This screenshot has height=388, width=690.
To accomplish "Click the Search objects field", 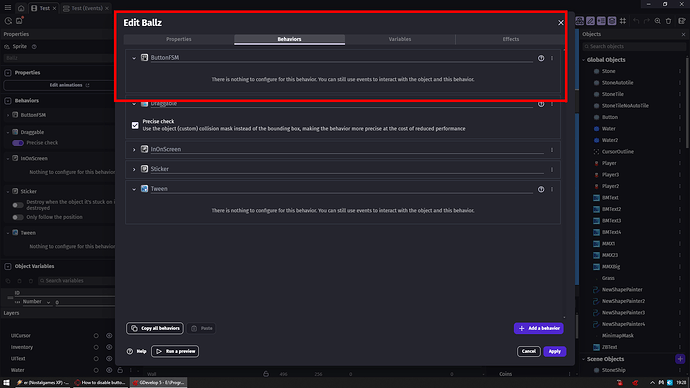I will click(634, 46).
